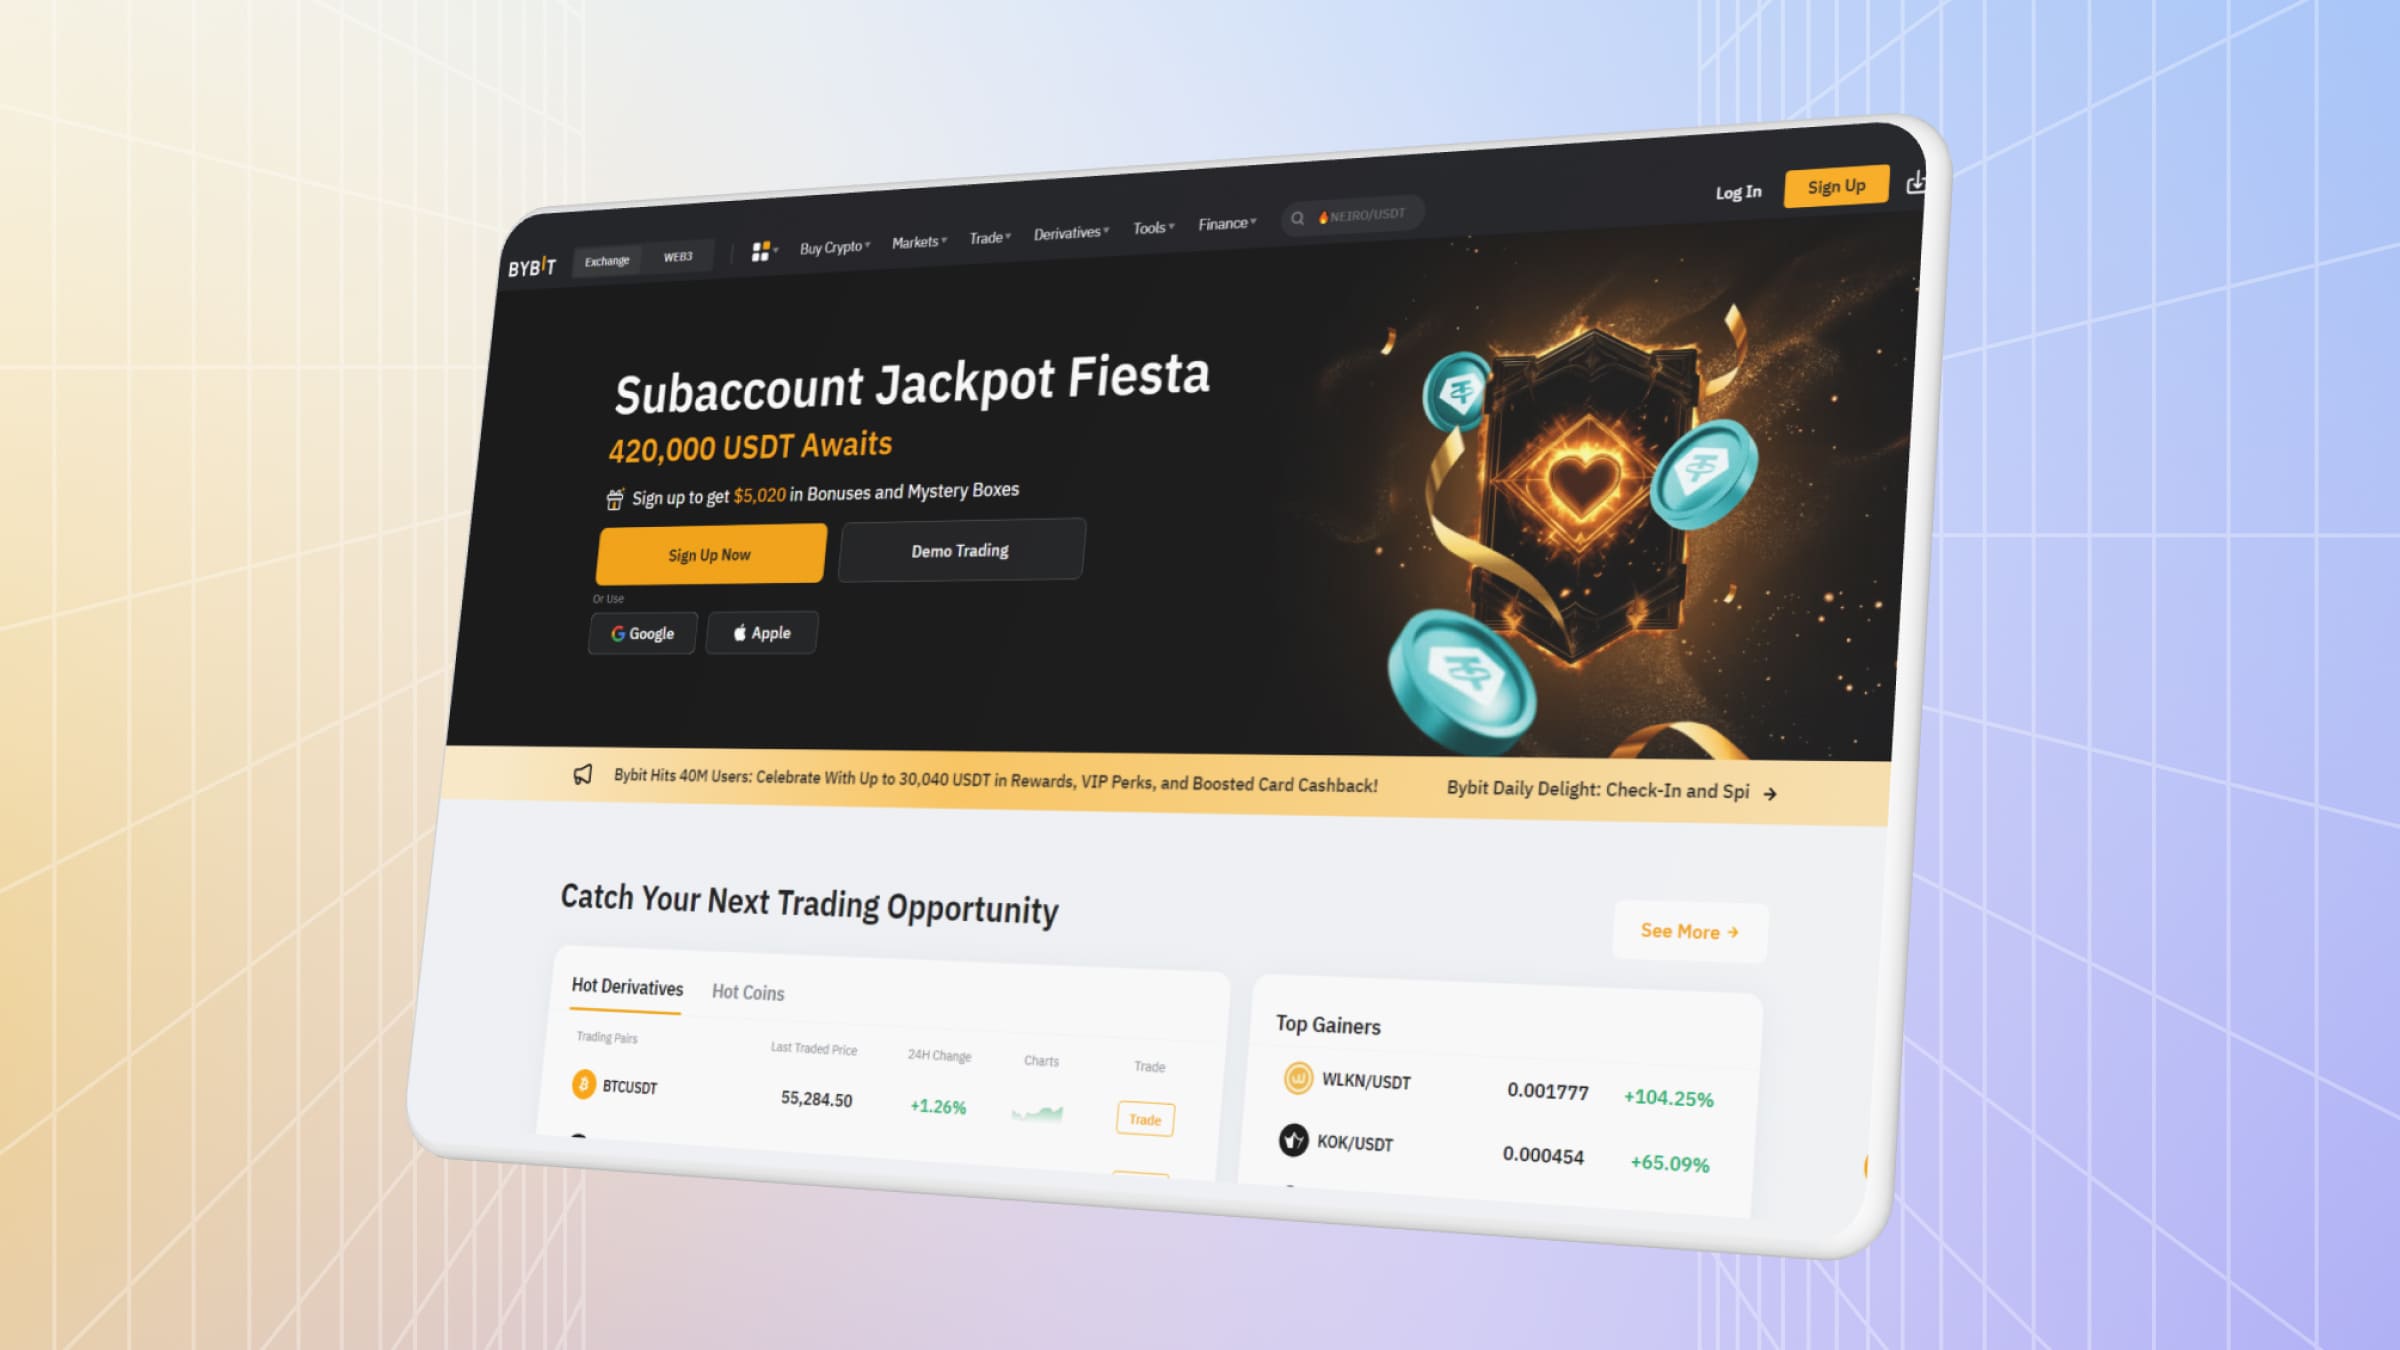This screenshot has width=2400, height=1350.
Task: Select the Hot Coins tab
Action: pos(747,991)
